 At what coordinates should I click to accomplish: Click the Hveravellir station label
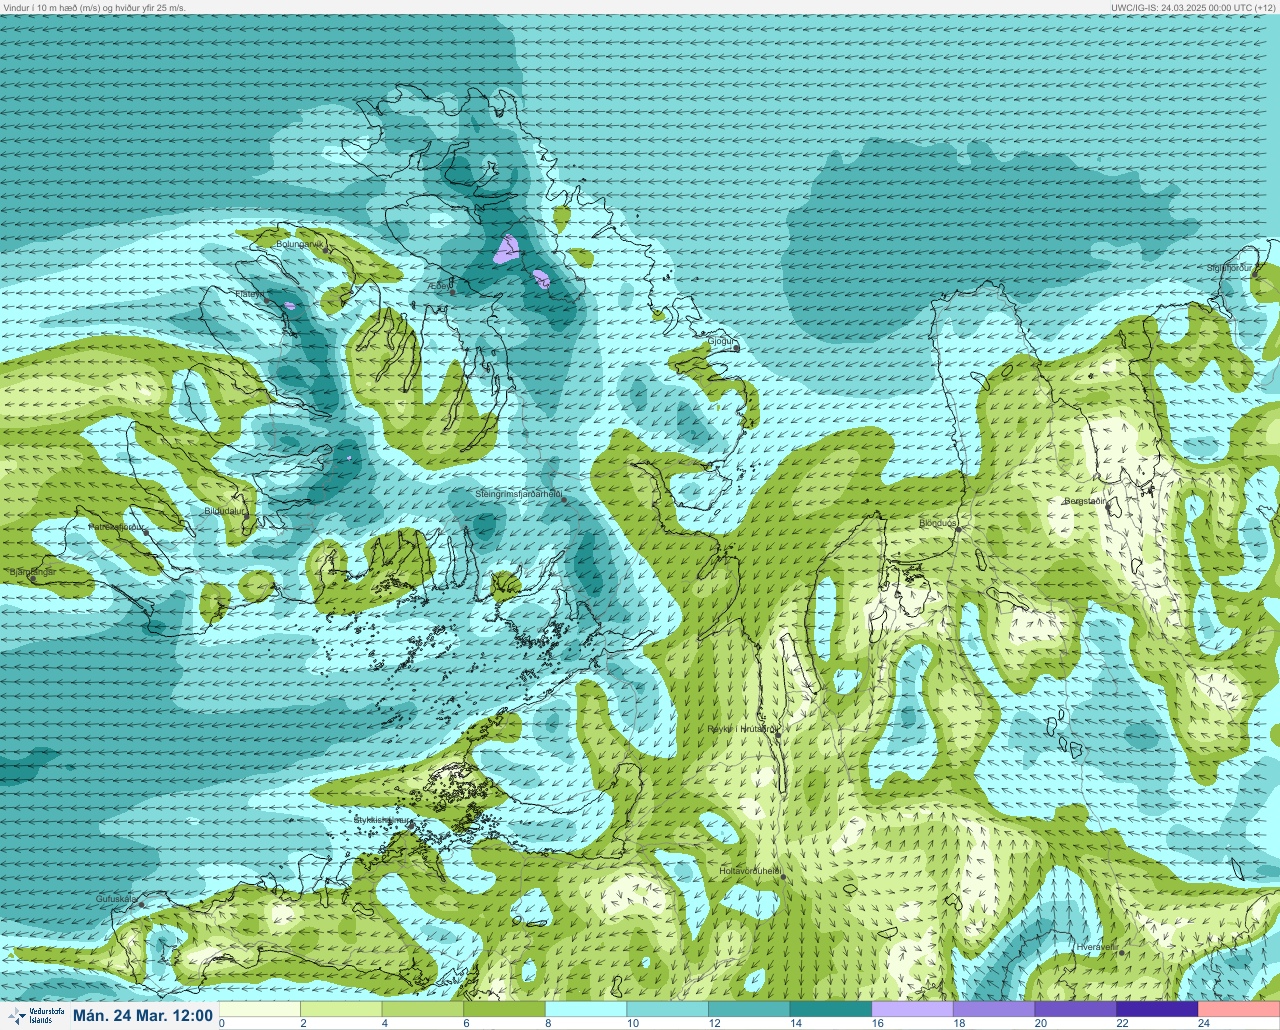point(1097,946)
